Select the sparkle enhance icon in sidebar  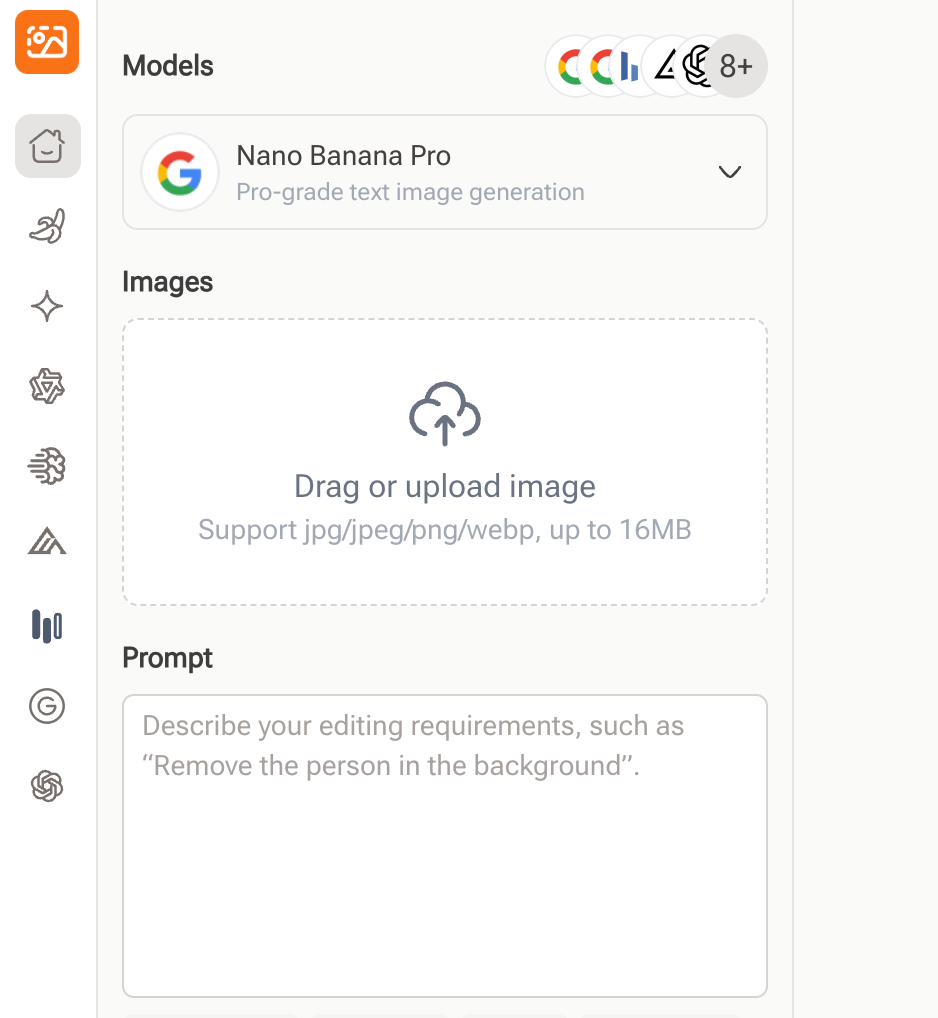47,306
